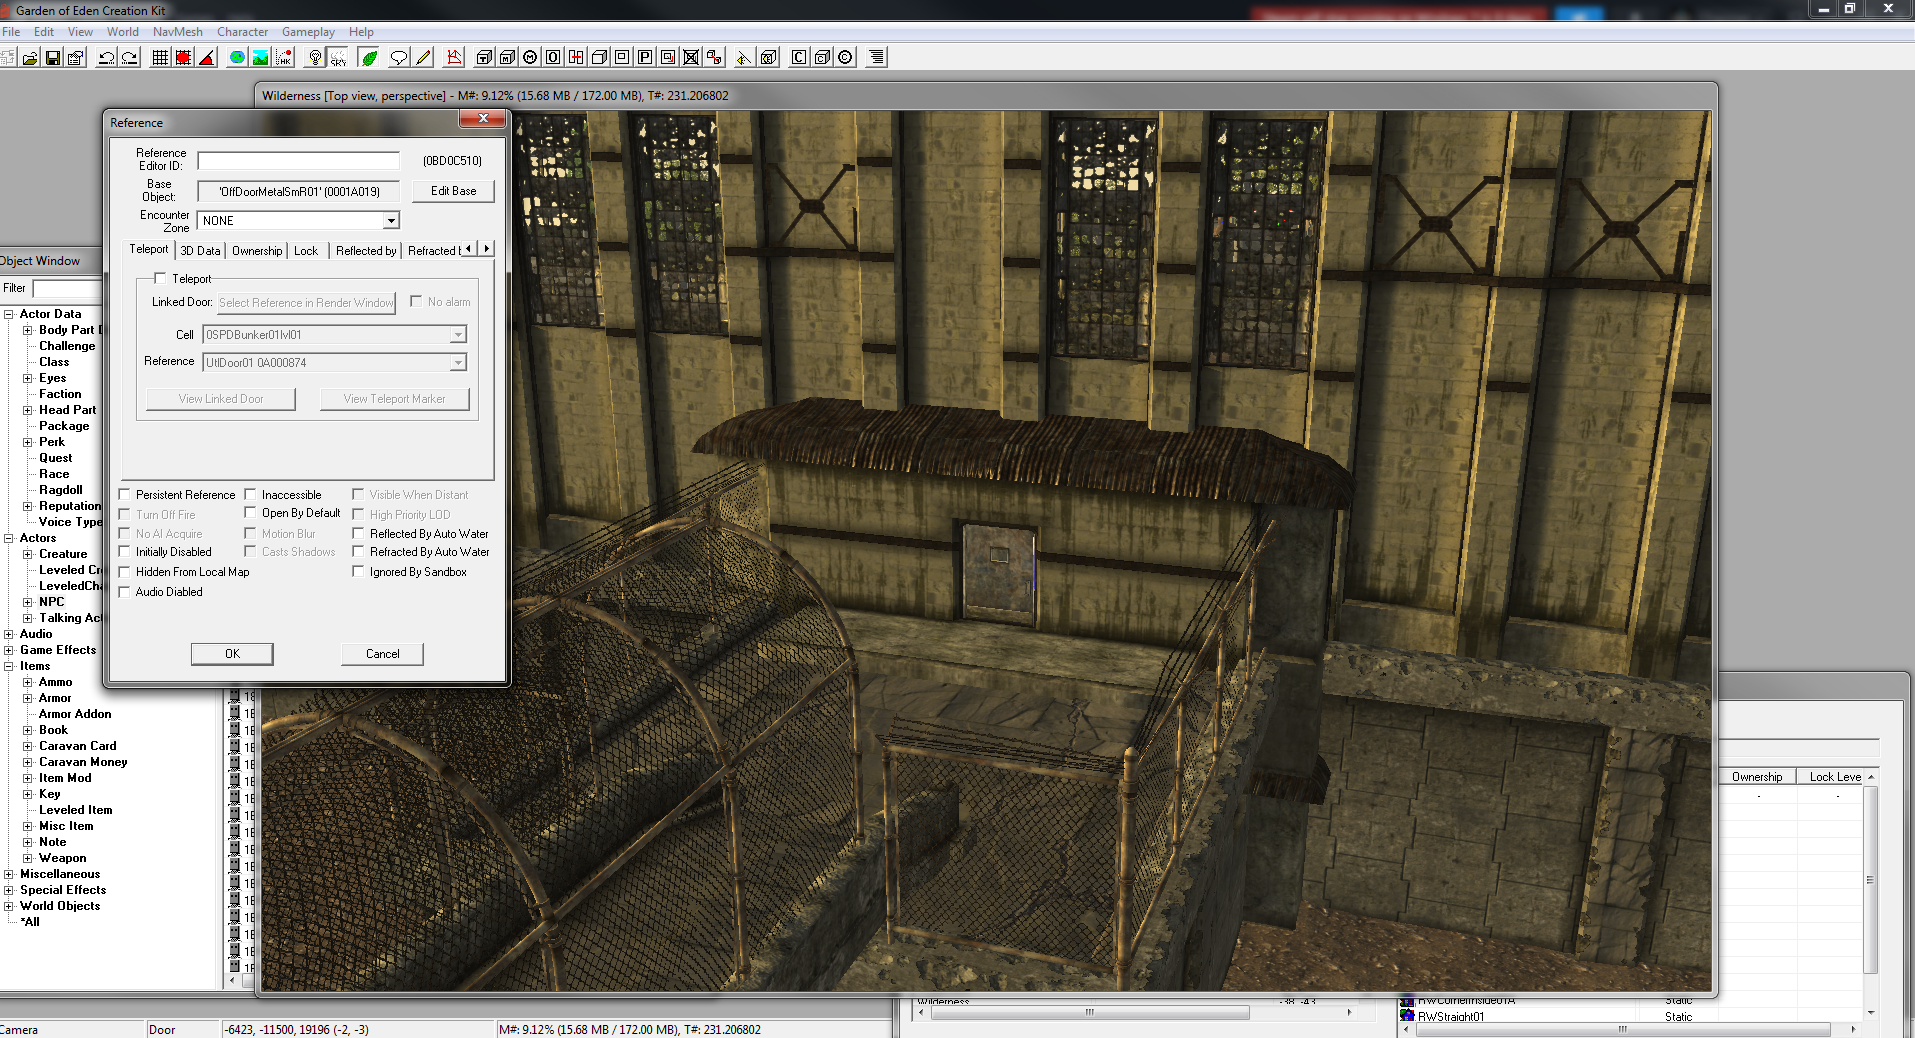Check Persistent Reference option

125,495
